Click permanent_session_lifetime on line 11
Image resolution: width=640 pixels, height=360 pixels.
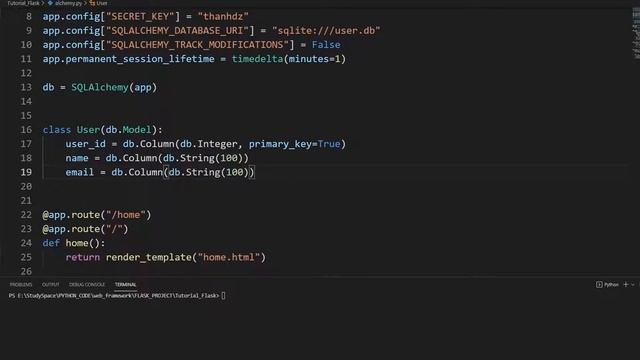coord(140,59)
